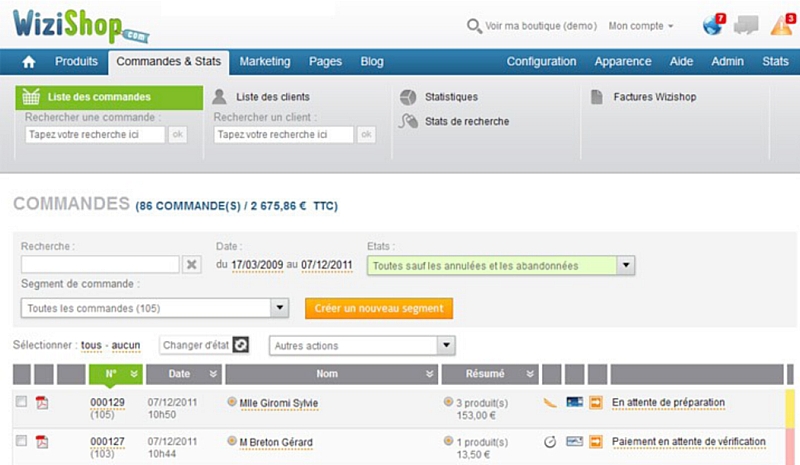Tick the checkbox for order 000129

coord(21,402)
